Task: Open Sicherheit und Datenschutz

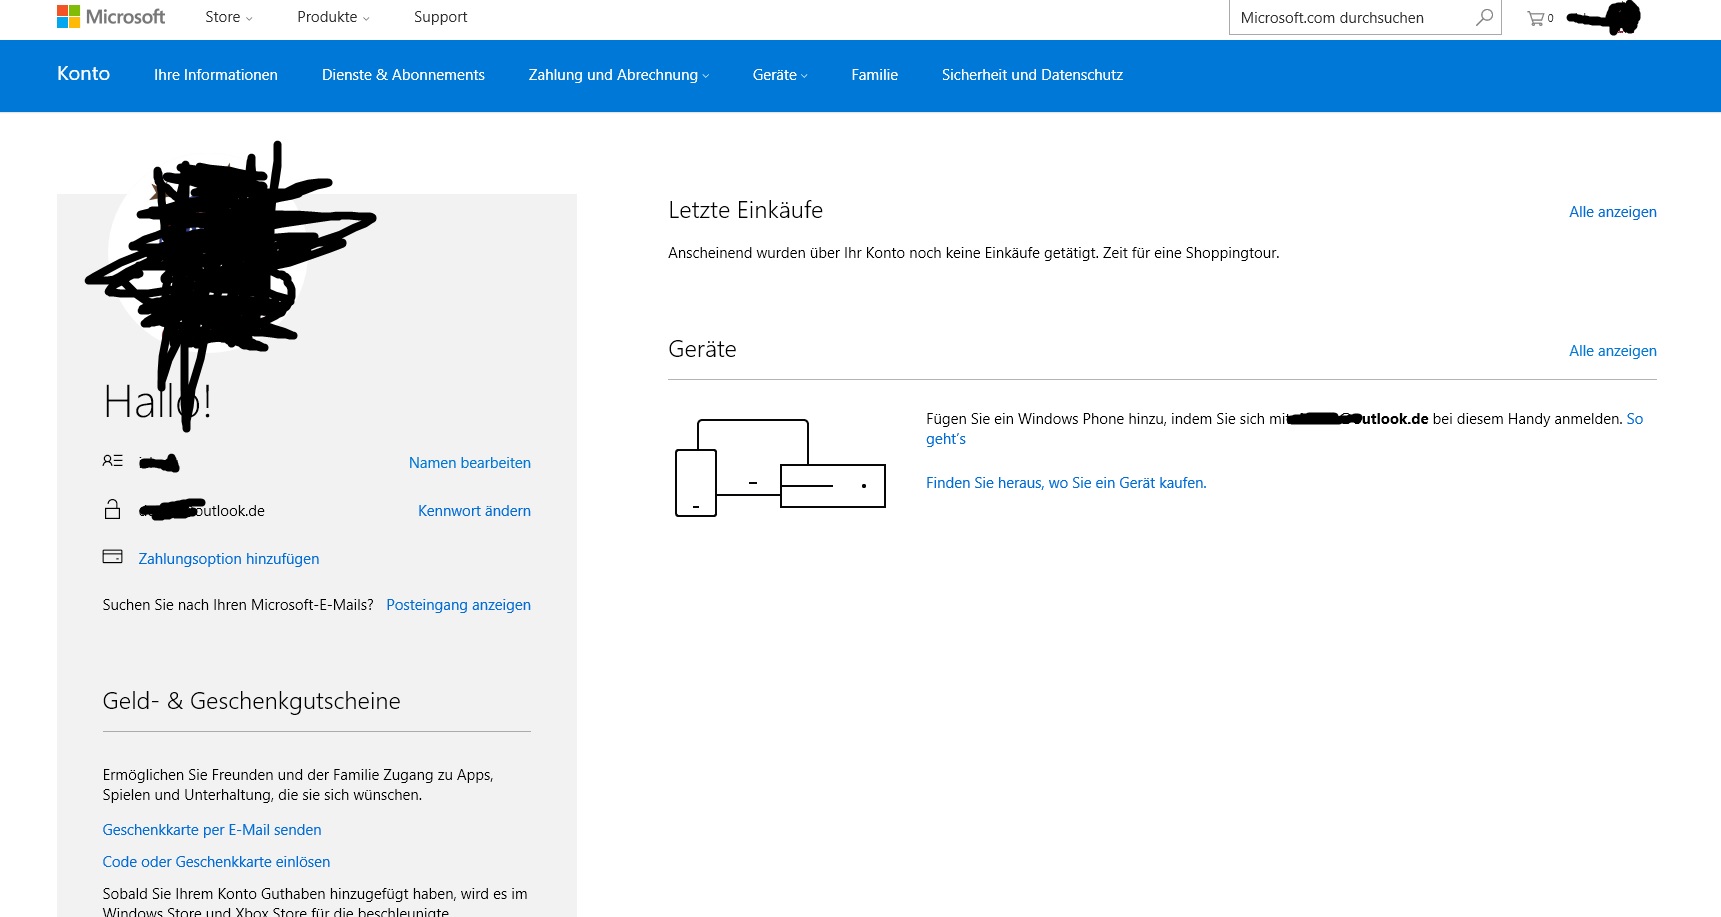Action: coord(1032,75)
